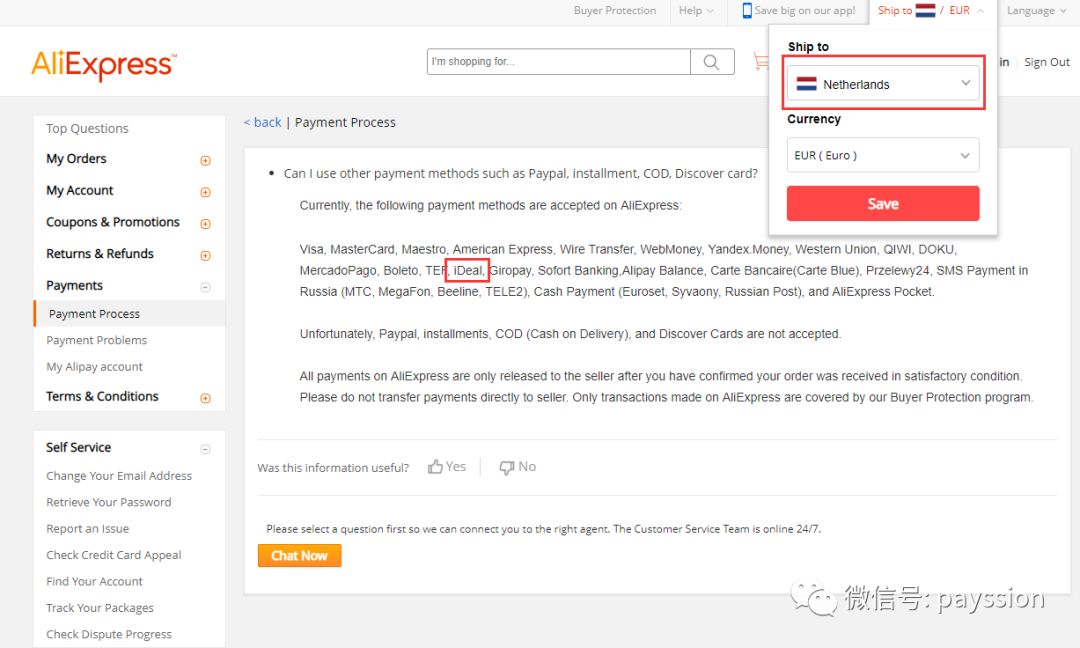
Task: Open the Help dropdown menu
Action: tap(696, 10)
